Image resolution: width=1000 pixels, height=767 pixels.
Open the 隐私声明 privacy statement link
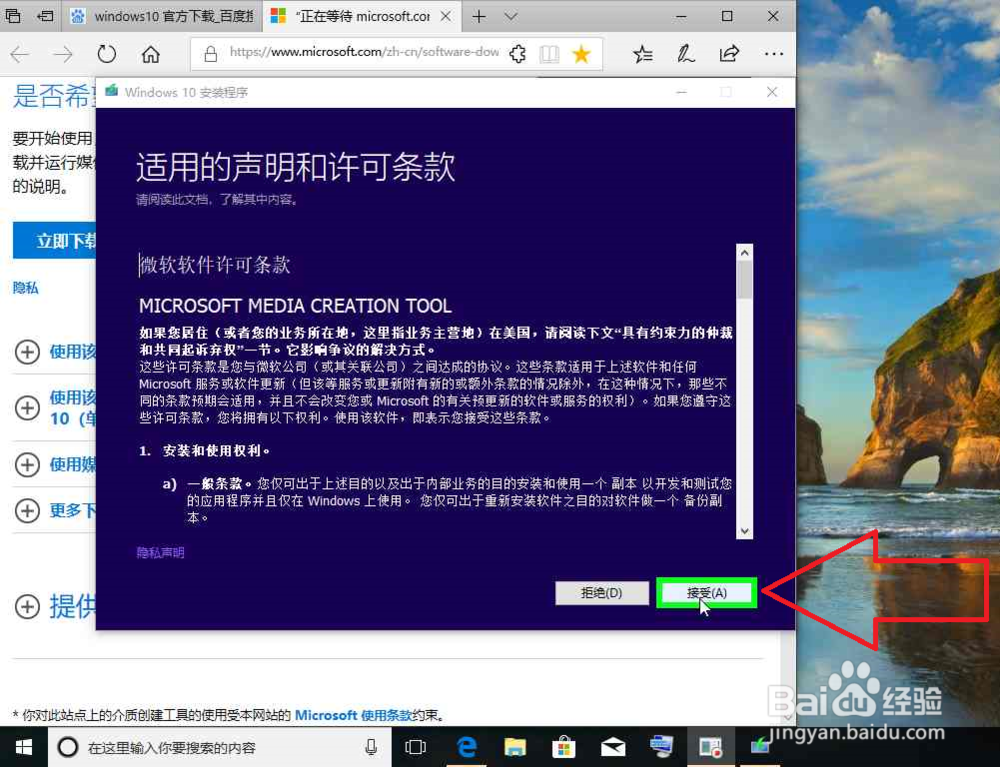[x=160, y=553]
